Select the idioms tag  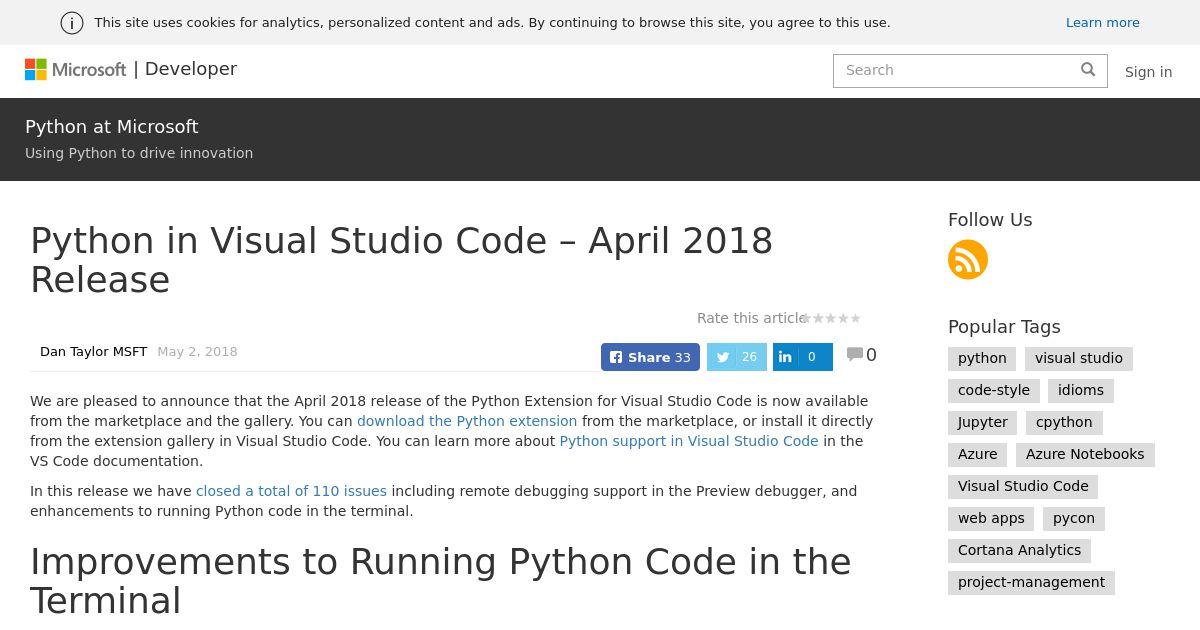point(1081,390)
